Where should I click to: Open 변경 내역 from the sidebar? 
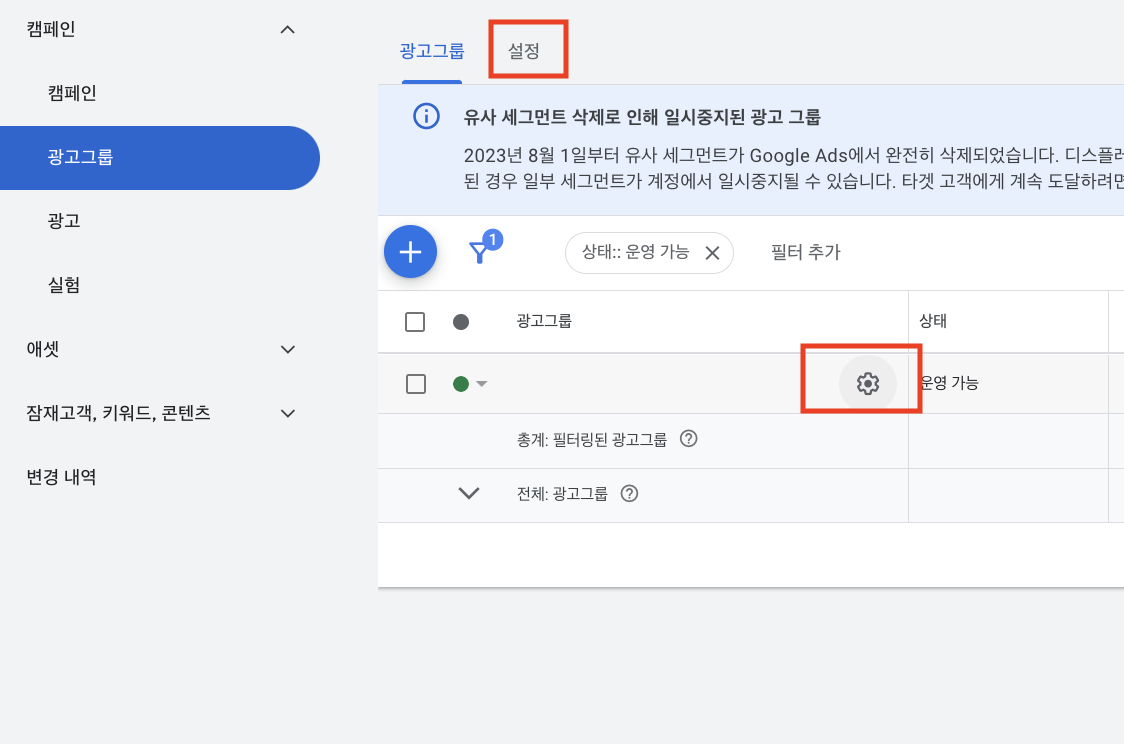click(x=62, y=477)
